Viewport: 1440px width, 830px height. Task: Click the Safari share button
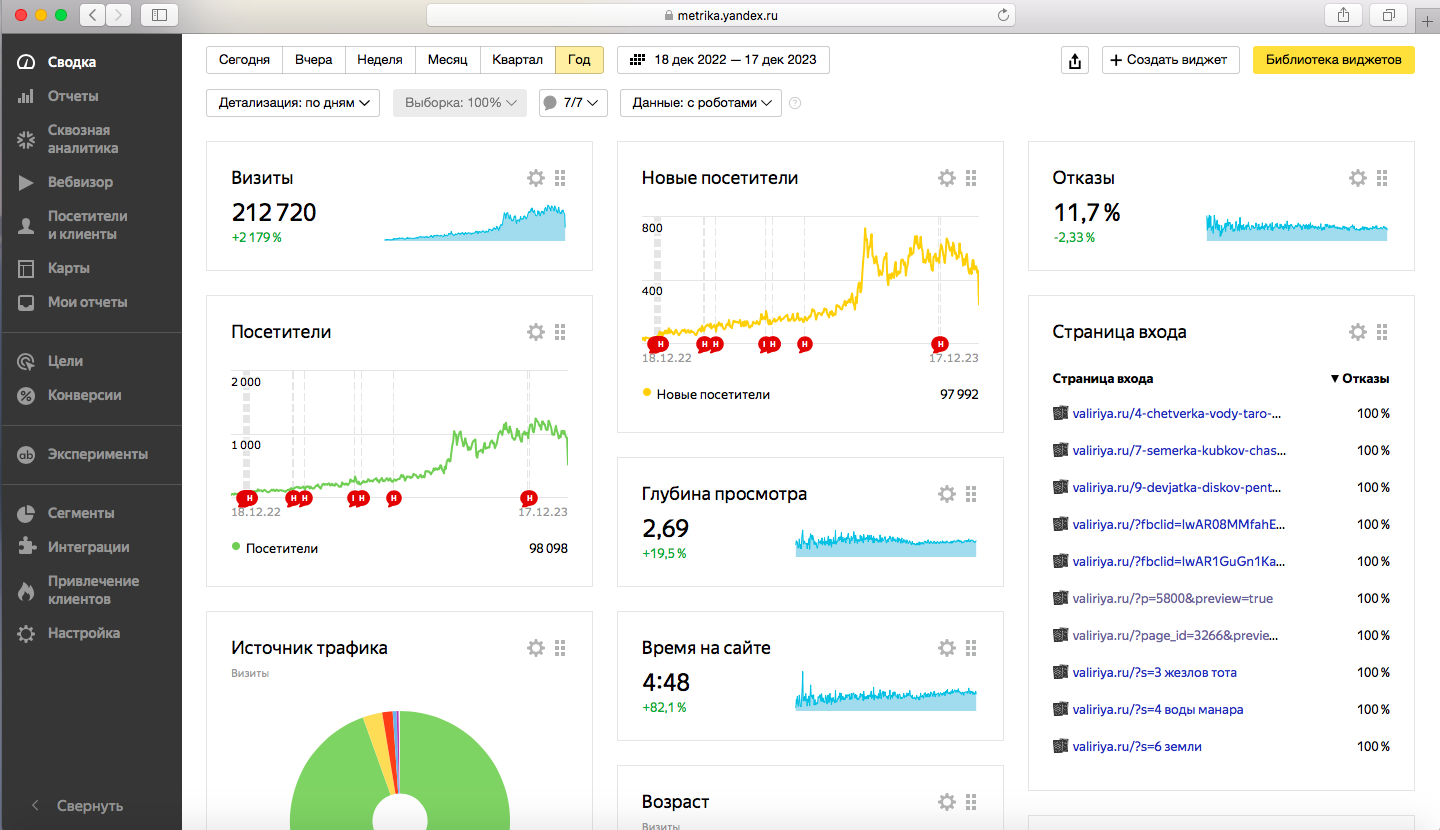pyautogui.click(x=1342, y=15)
